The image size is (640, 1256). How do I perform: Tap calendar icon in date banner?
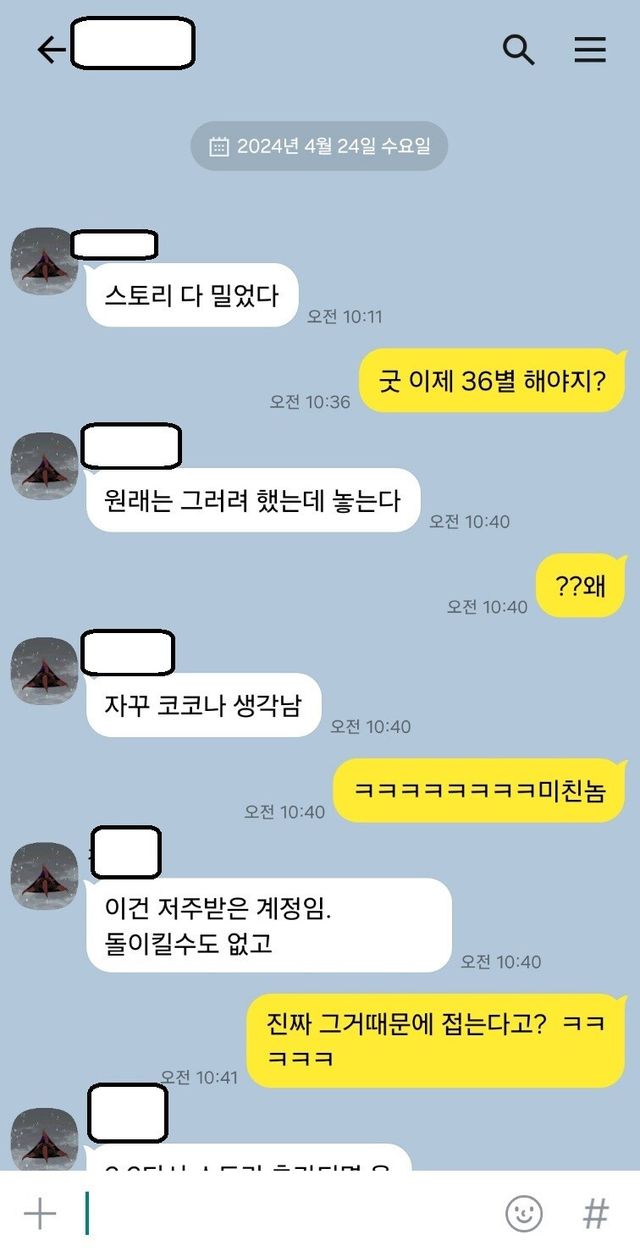[x=219, y=147]
